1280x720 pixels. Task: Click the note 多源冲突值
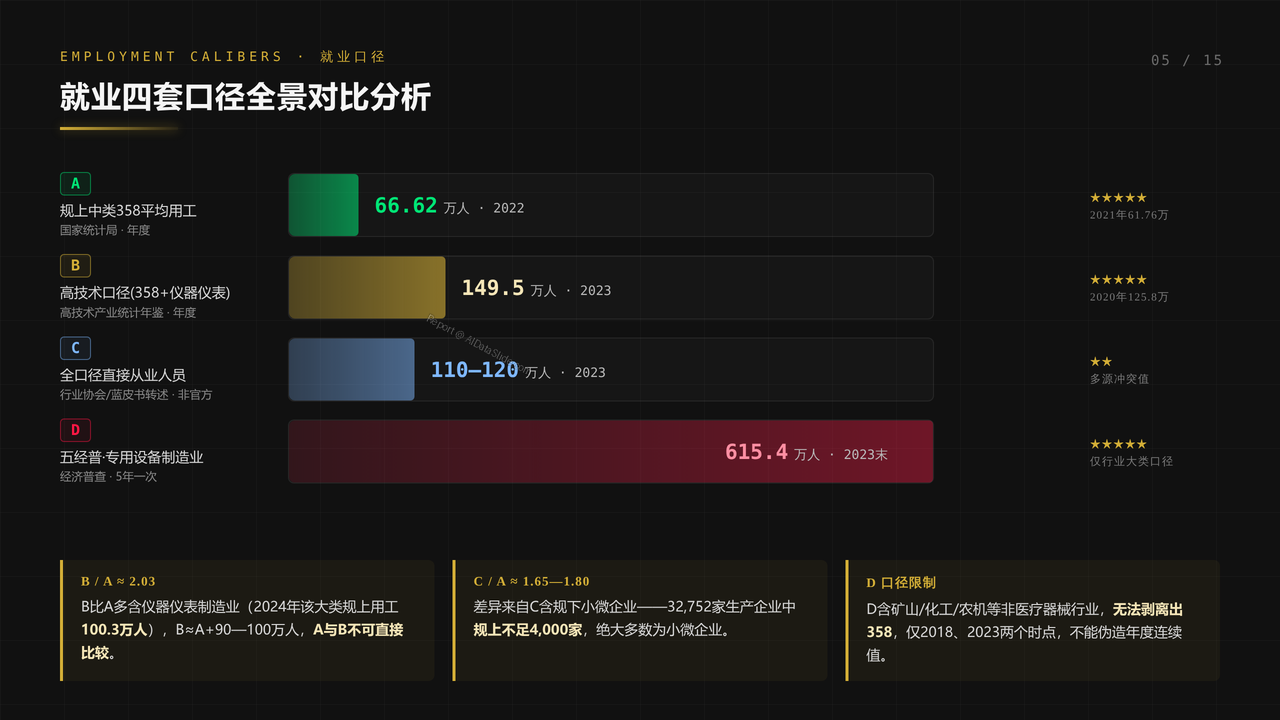click(x=1120, y=379)
